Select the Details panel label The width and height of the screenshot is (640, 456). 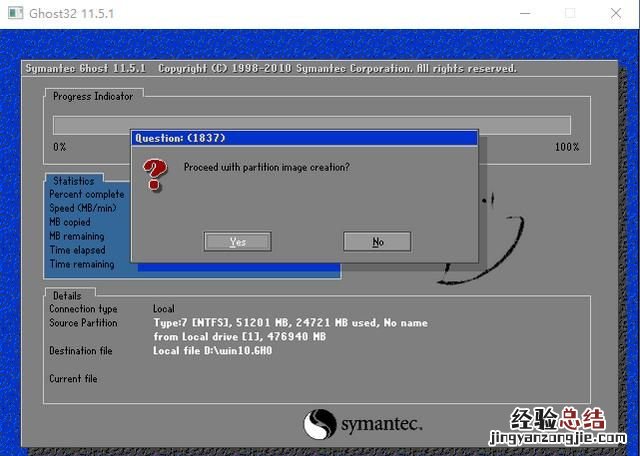(67, 296)
